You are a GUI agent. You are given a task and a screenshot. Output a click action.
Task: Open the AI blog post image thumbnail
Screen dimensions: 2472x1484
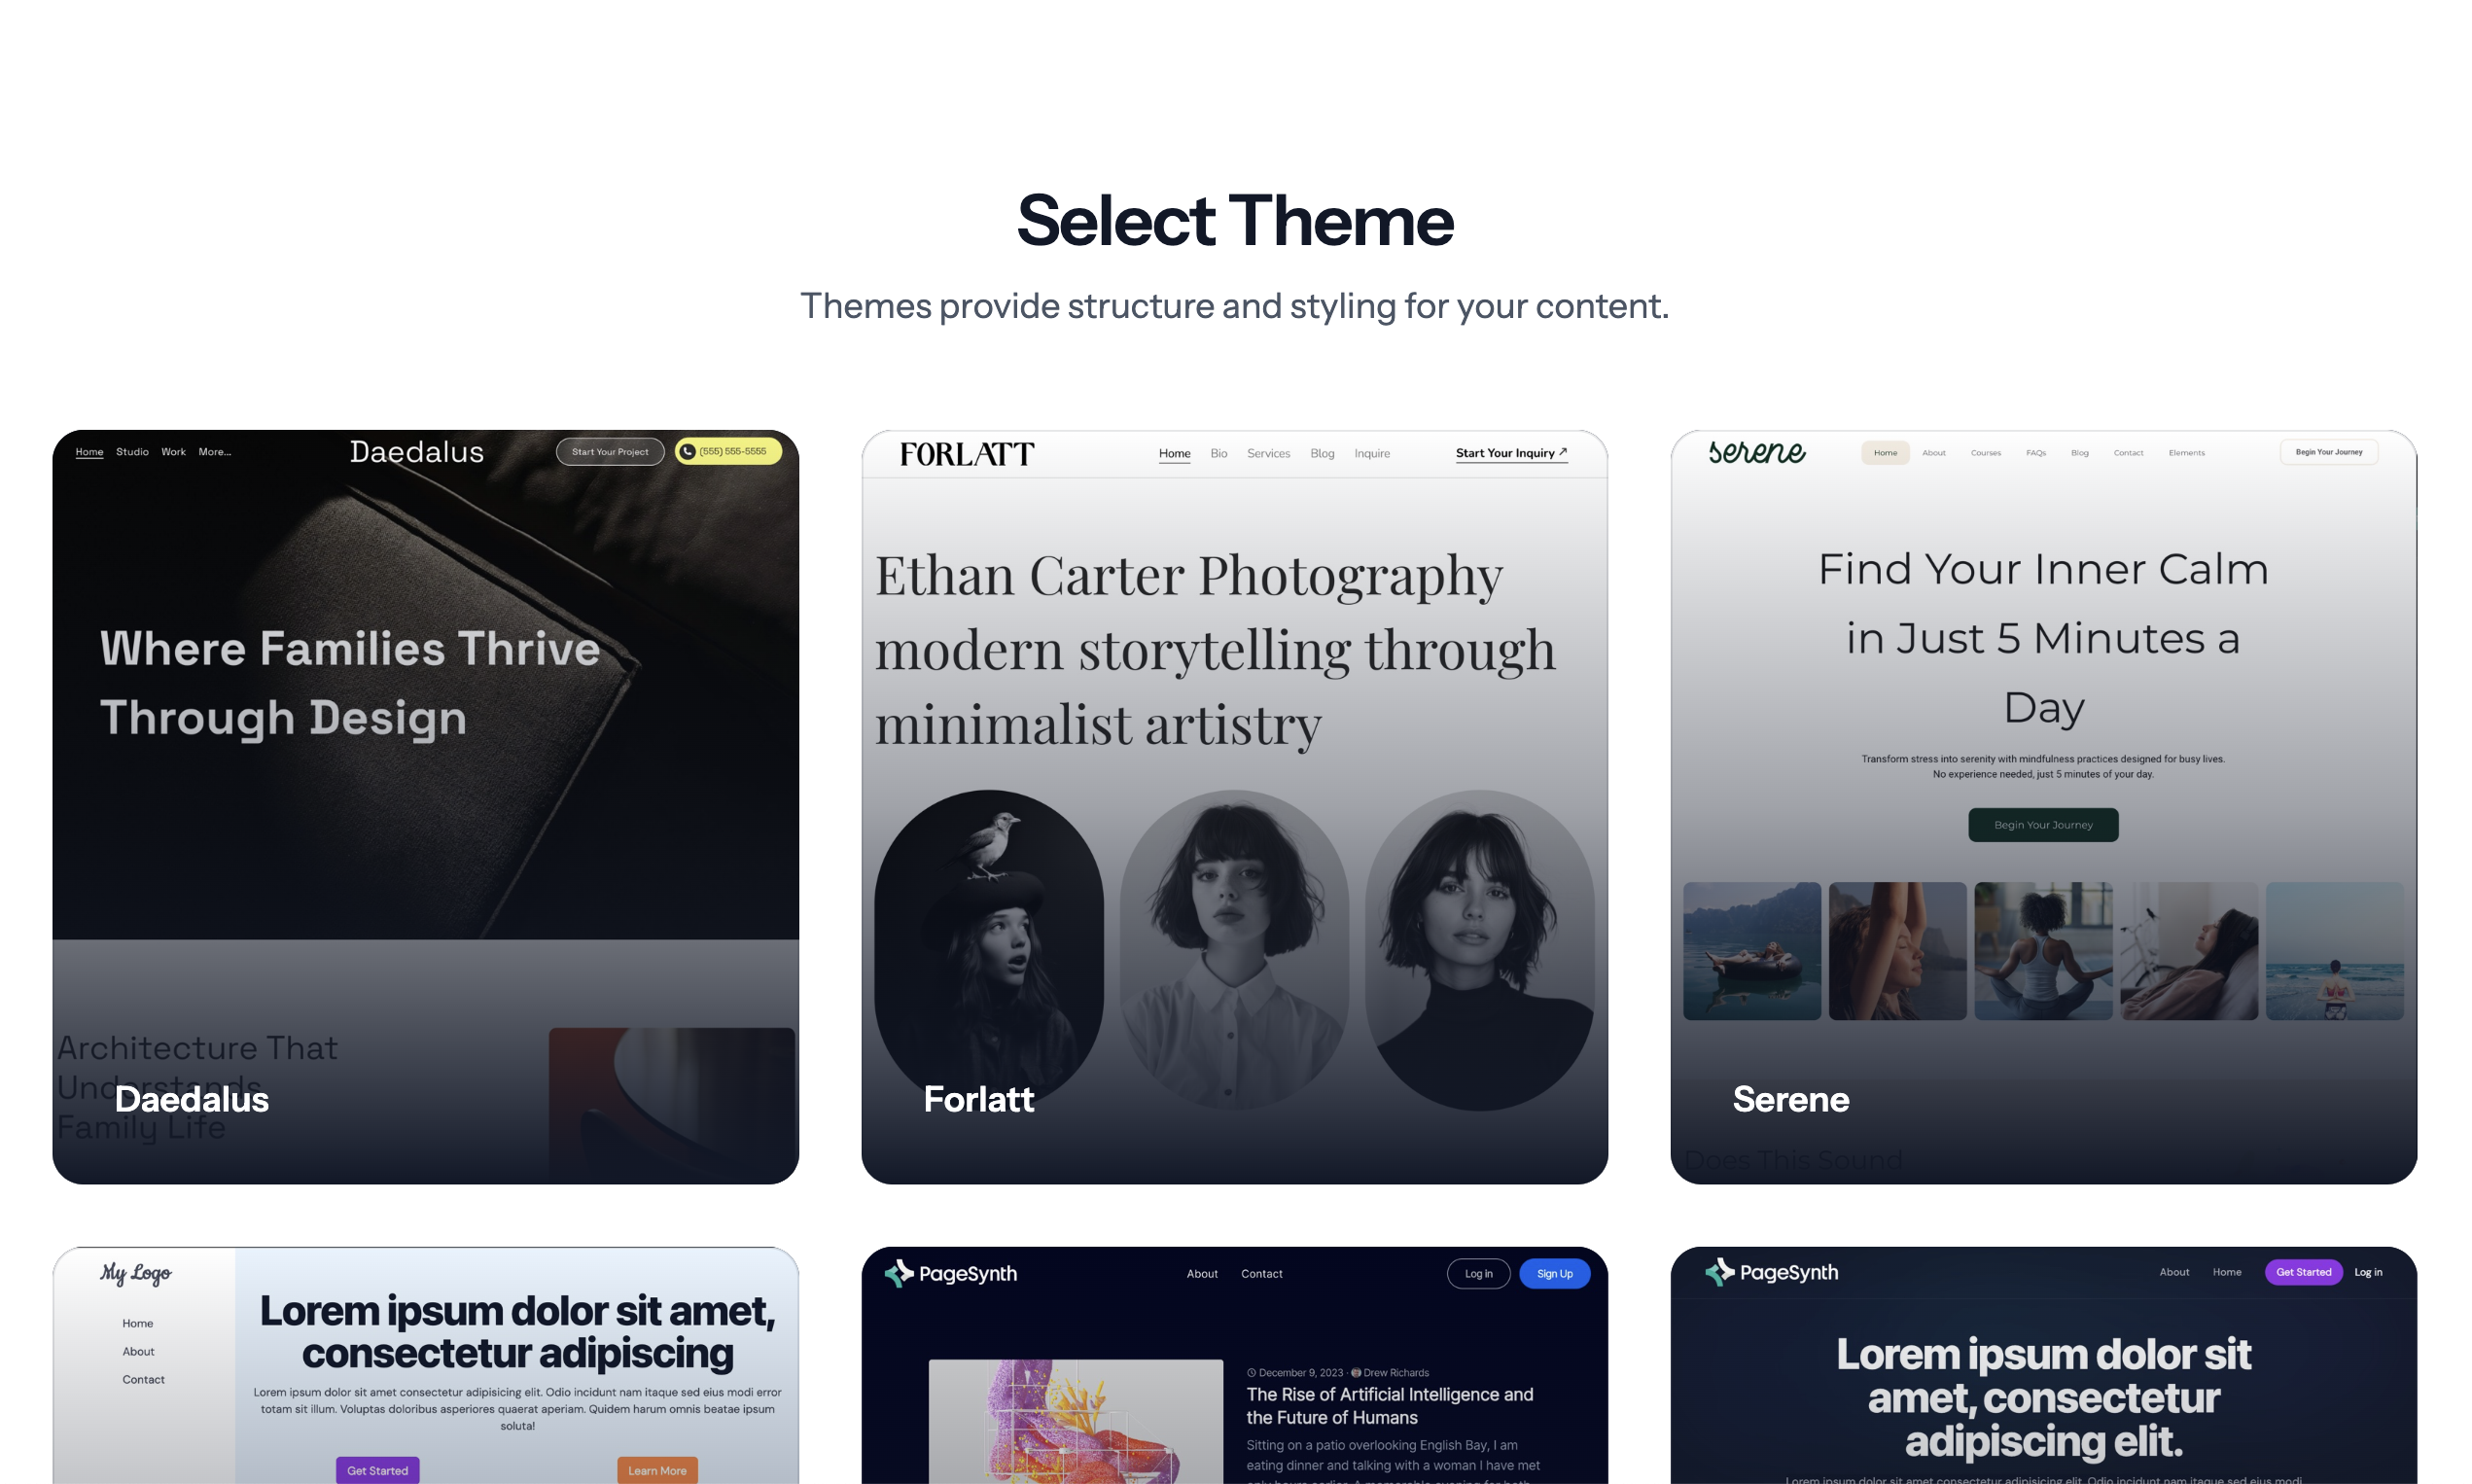[x=1075, y=1420]
